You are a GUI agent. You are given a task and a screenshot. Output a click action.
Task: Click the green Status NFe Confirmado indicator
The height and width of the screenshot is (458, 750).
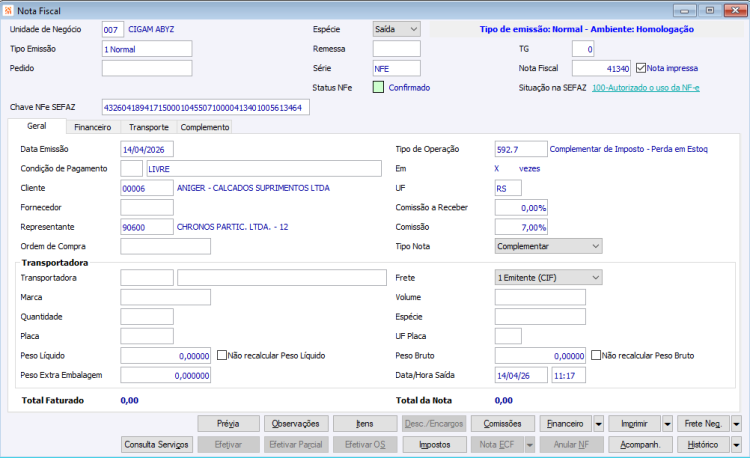tap(378, 87)
